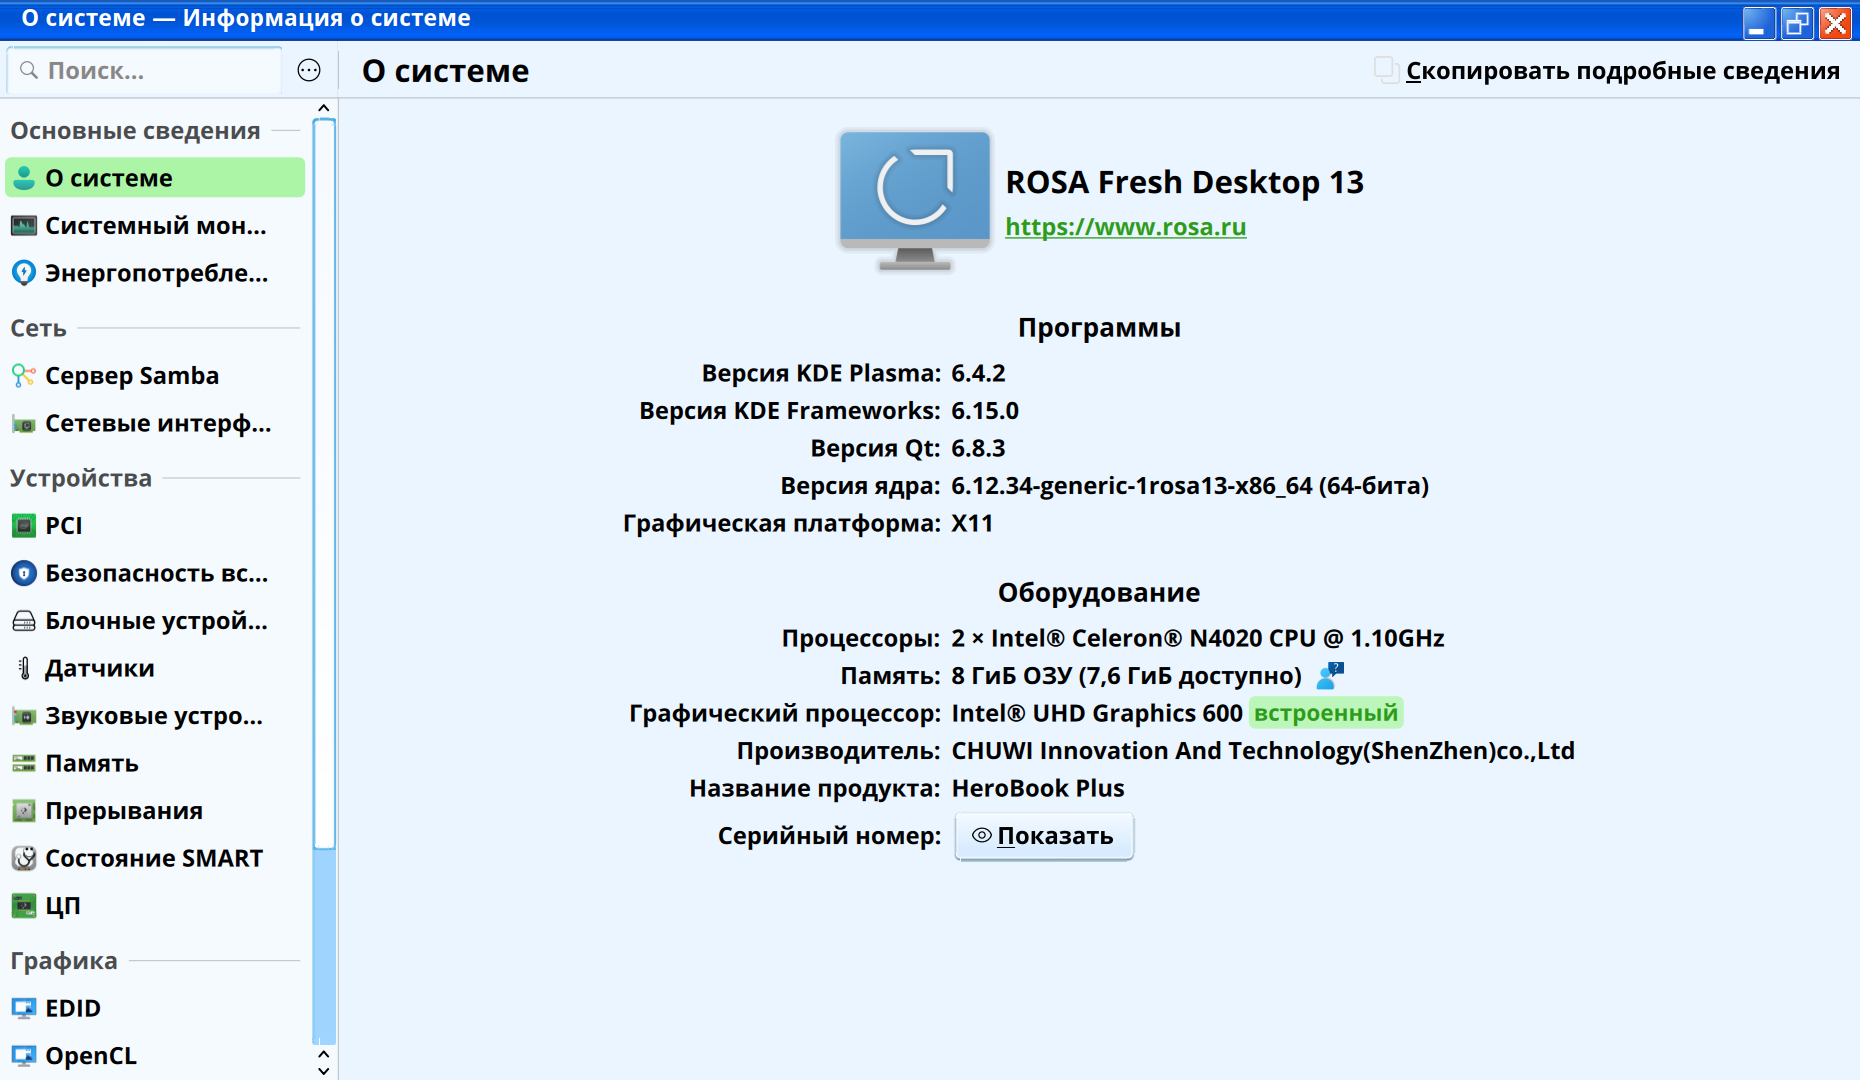
Task: Click processor text "Intel® Celeron® N4020"
Action: (1128, 638)
